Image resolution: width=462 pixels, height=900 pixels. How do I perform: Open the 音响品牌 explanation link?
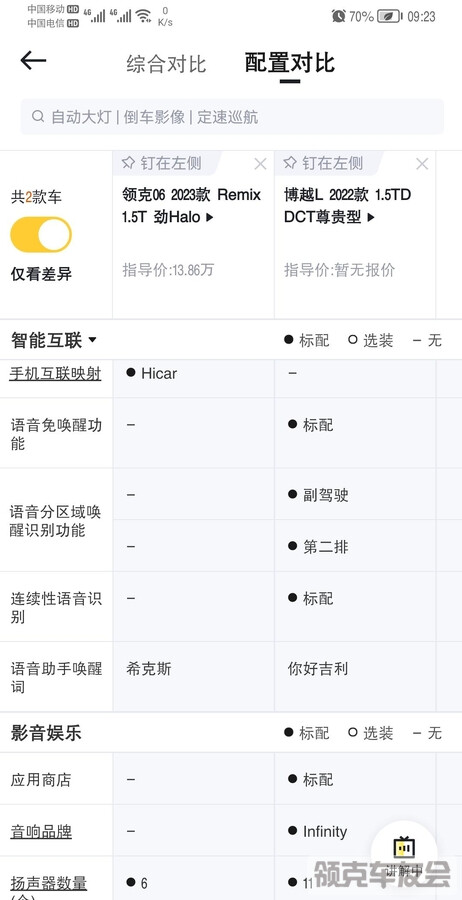click(41, 832)
